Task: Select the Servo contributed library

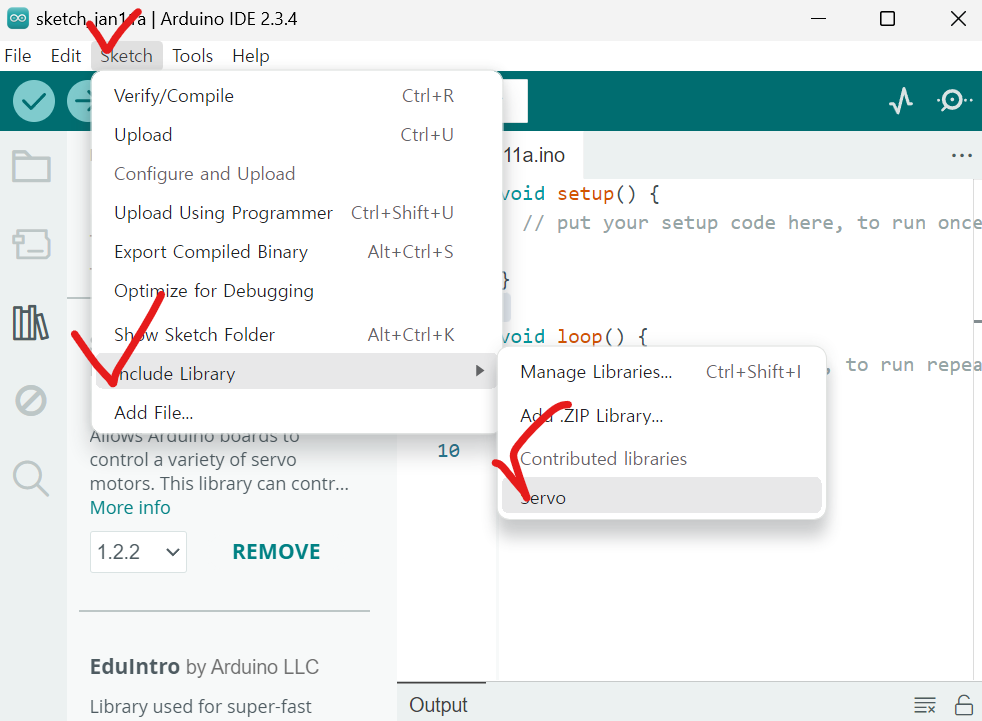Action: pos(661,495)
